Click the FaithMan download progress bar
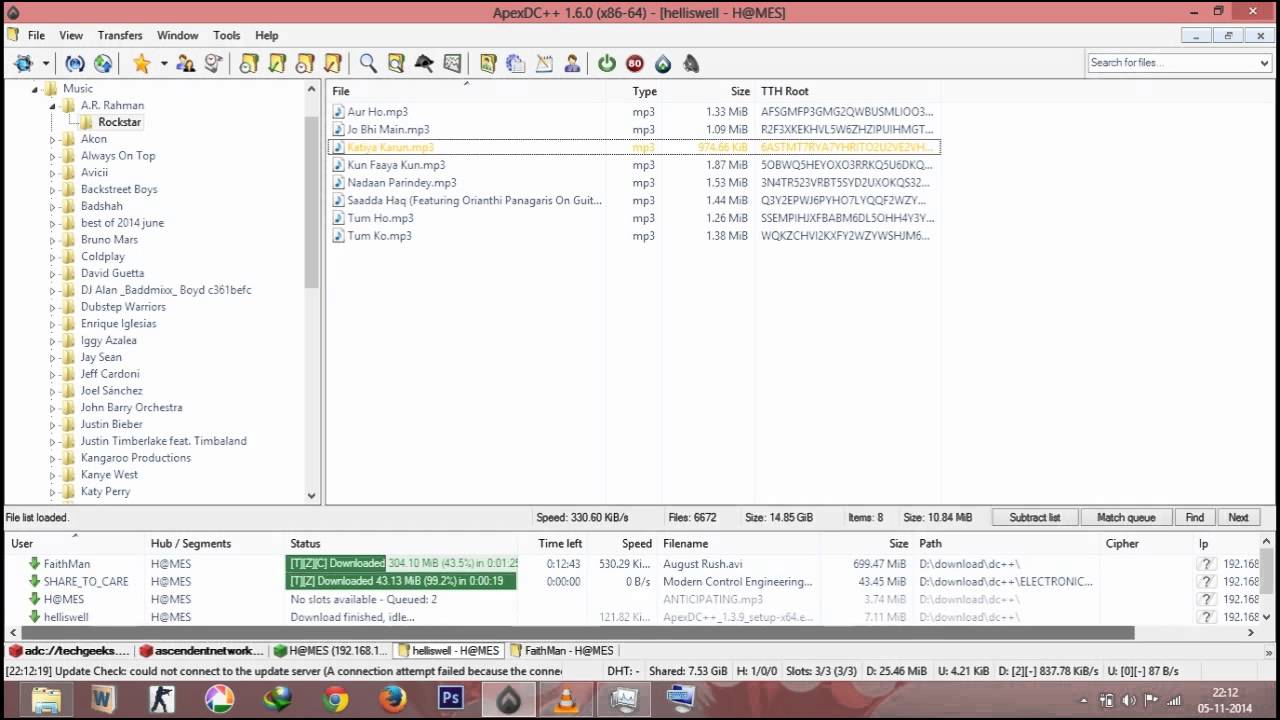Screen dimensions: 1280x720 coord(402,564)
